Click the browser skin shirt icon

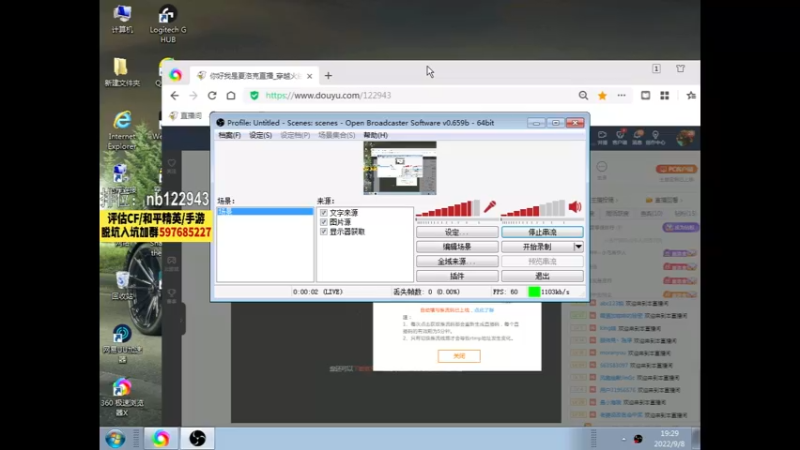point(680,68)
